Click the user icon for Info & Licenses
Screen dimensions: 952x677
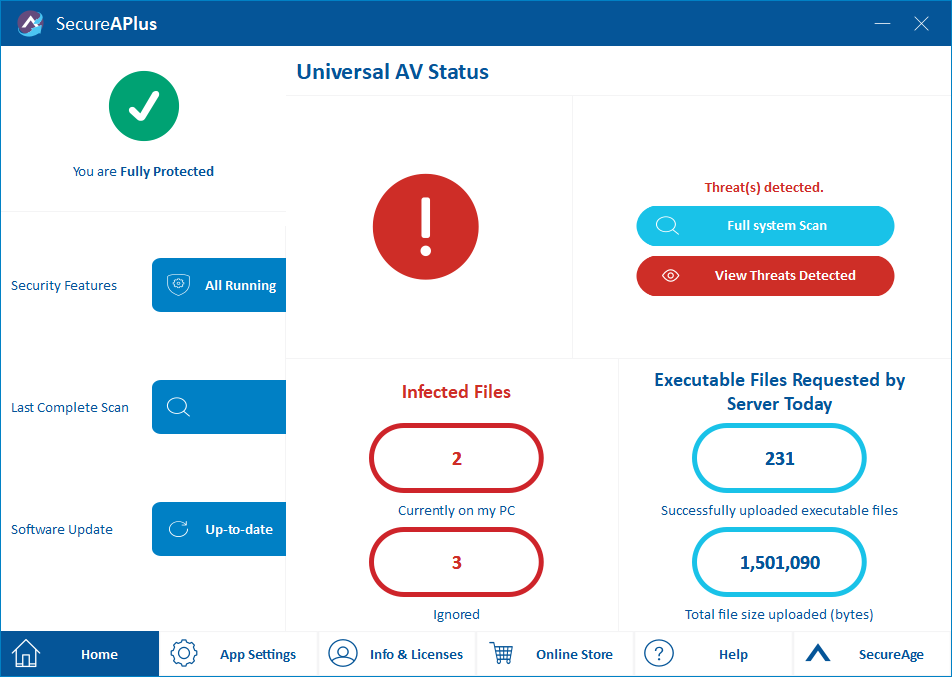tap(343, 654)
